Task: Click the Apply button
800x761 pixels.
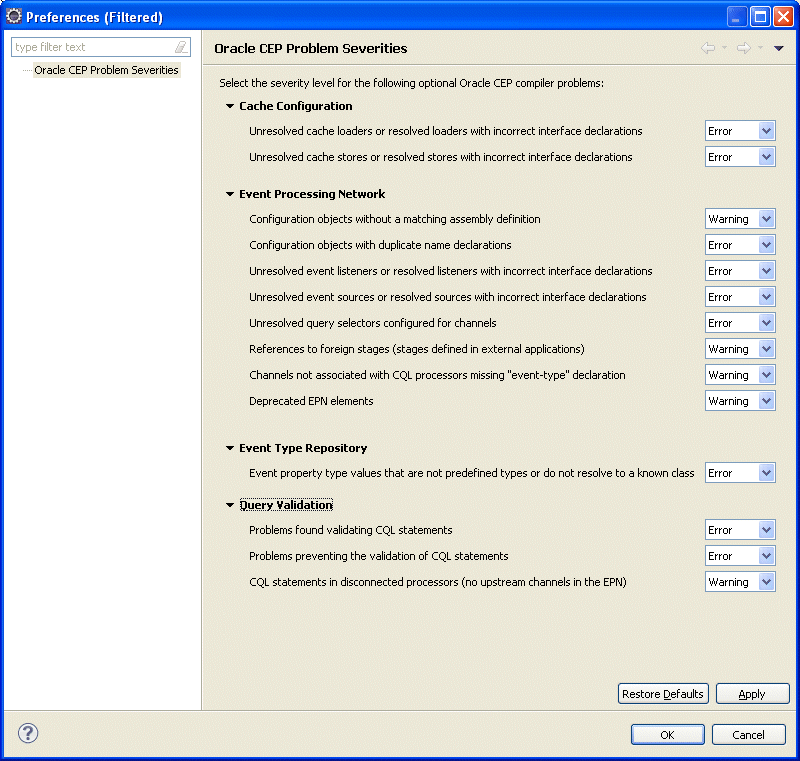Action: [753, 694]
